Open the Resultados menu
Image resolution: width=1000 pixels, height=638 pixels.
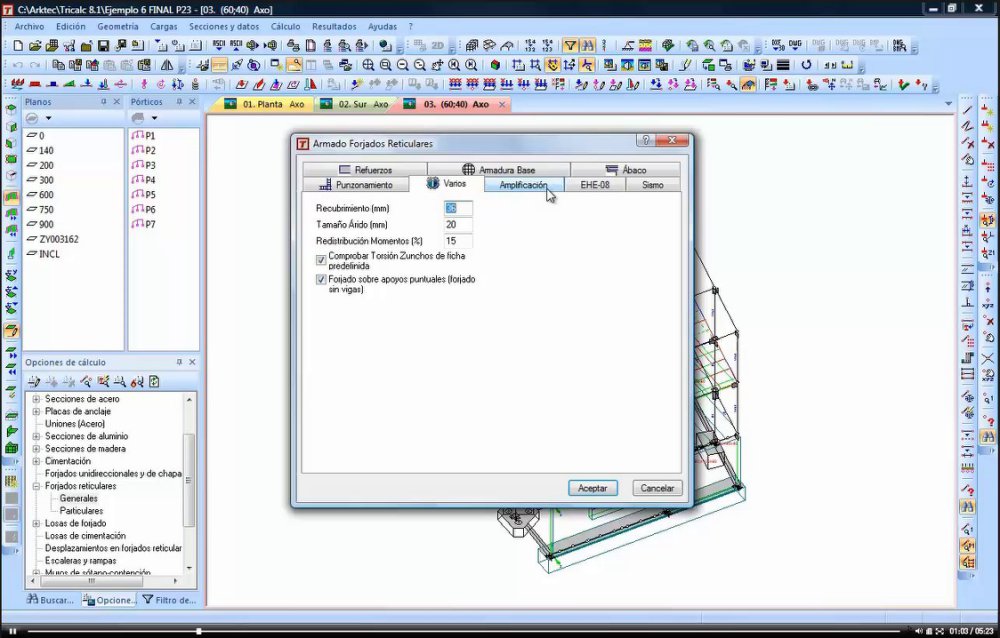click(334, 26)
